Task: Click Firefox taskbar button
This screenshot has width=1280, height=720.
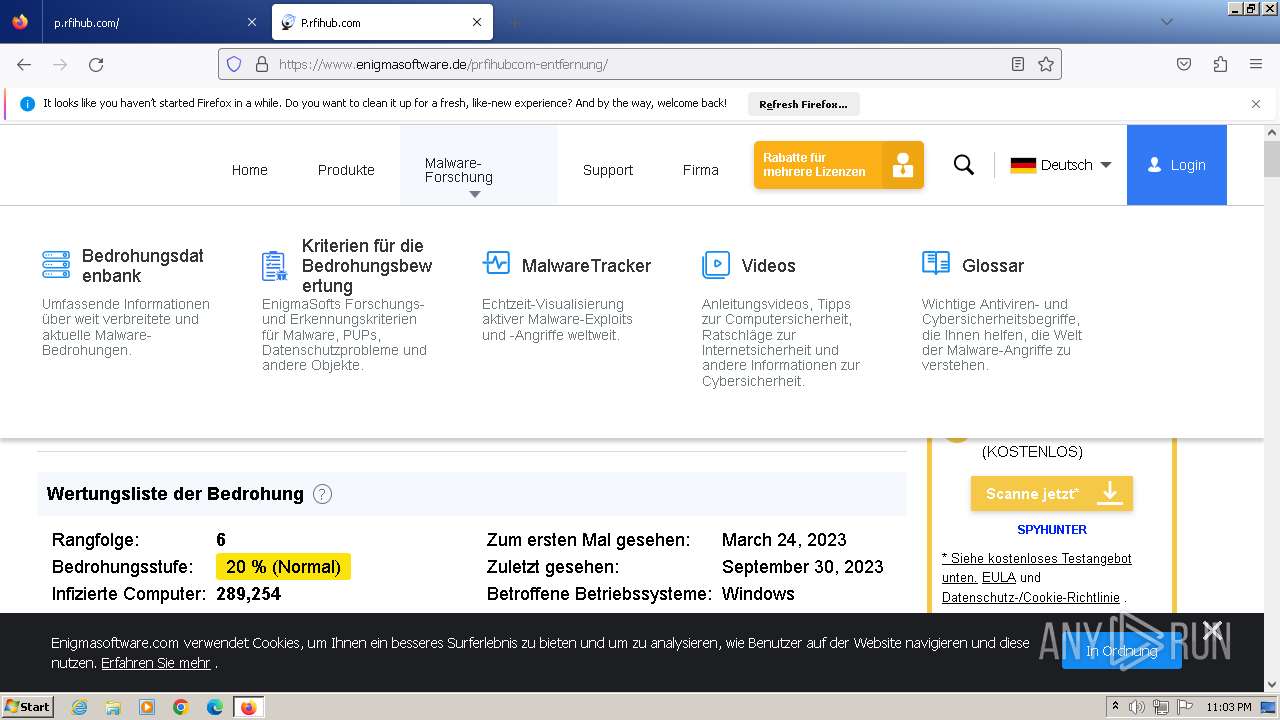Action: point(248,707)
